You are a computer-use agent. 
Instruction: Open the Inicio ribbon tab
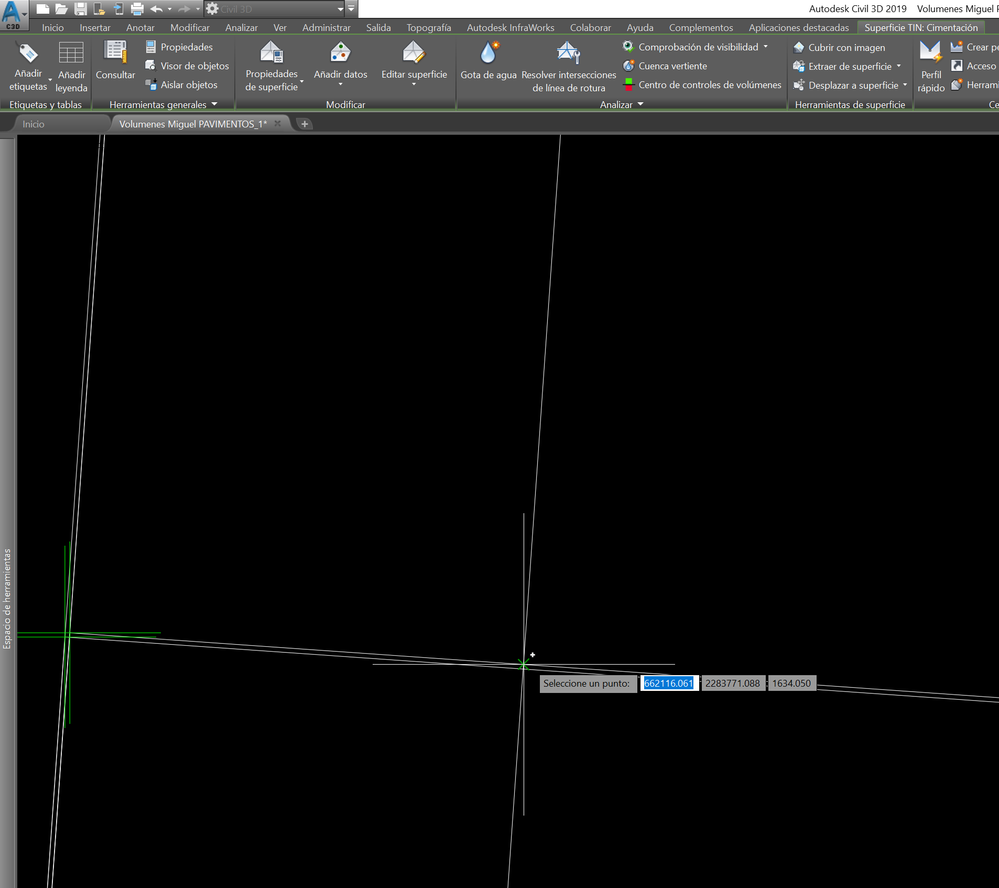[53, 27]
